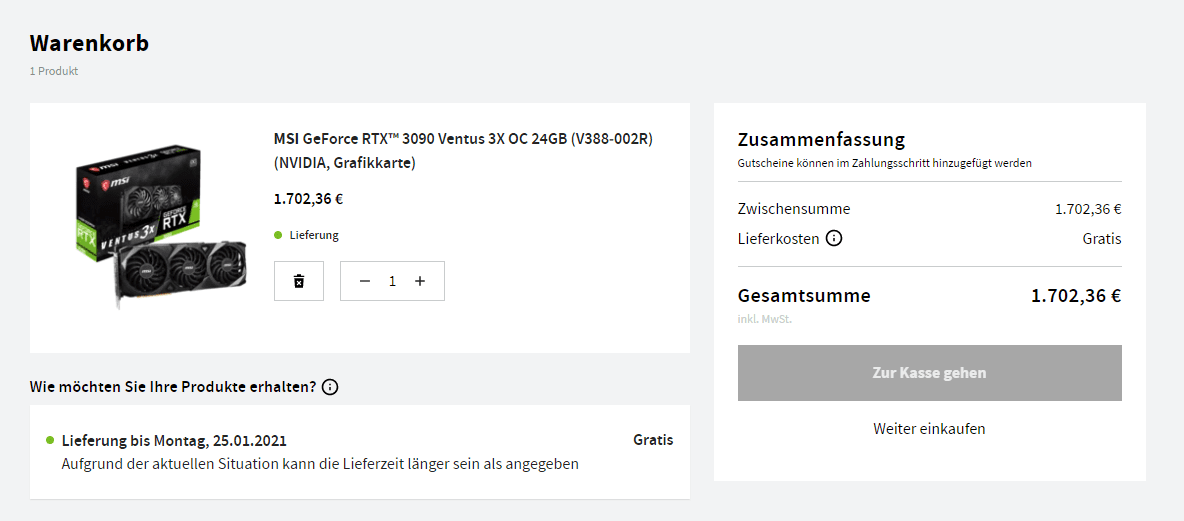The width and height of the screenshot is (1184, 521).
Task: Click the Warenkorb page heading
Action: 89,43
